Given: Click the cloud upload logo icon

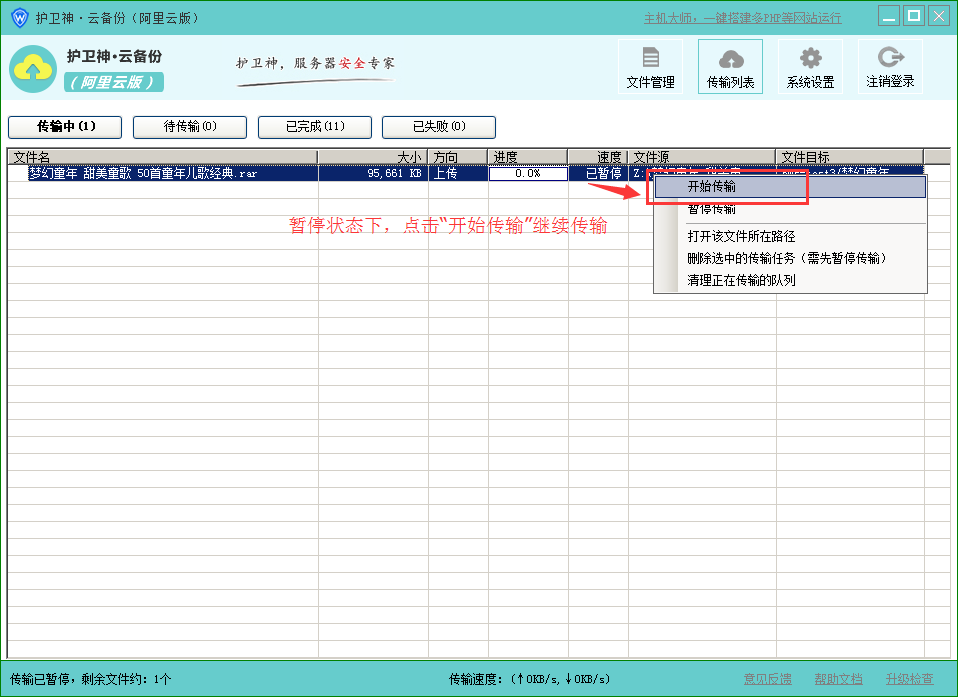Looking at the screenshot, I should pos(33,69).
